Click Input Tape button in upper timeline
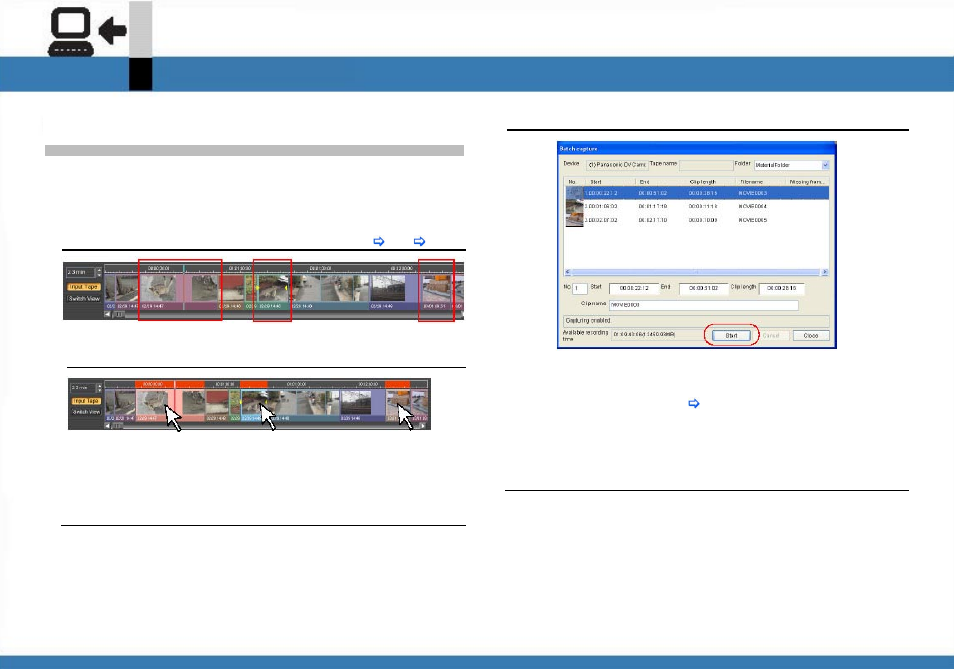This screenshot has width=954, height=669. 84,286
